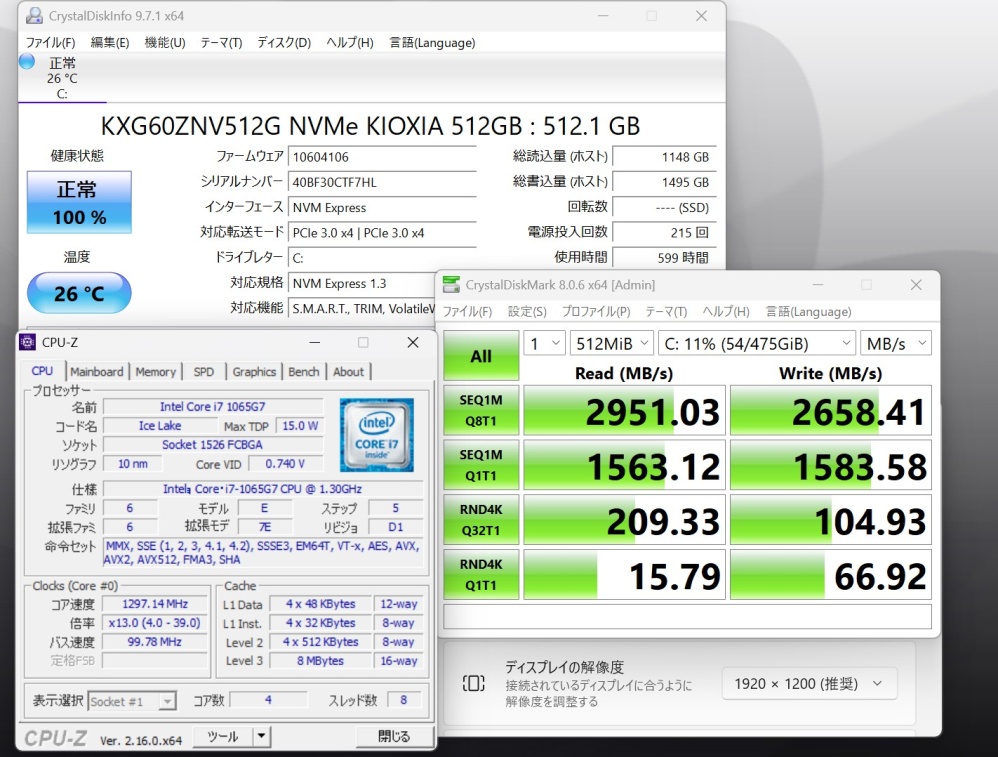Open the C: 11% drive selection dropdown

[757, 344]
